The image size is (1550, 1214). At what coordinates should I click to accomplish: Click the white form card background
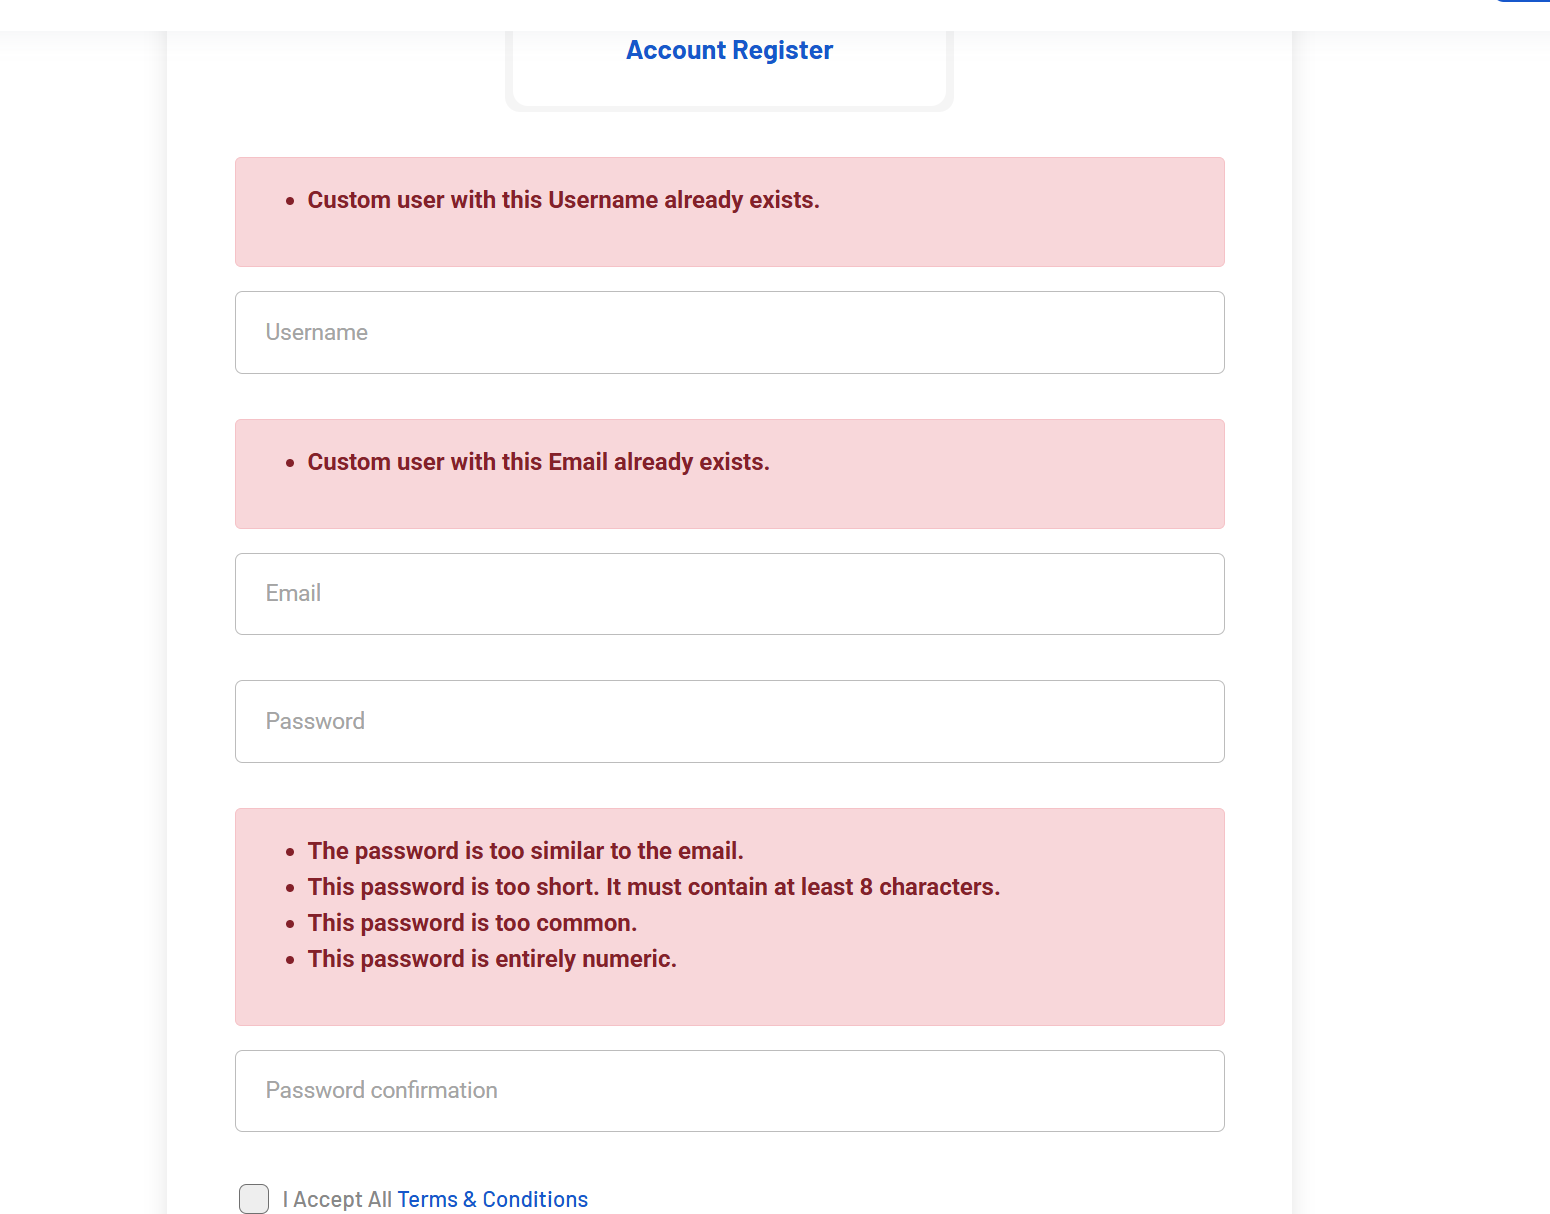(x=200, y=600)
